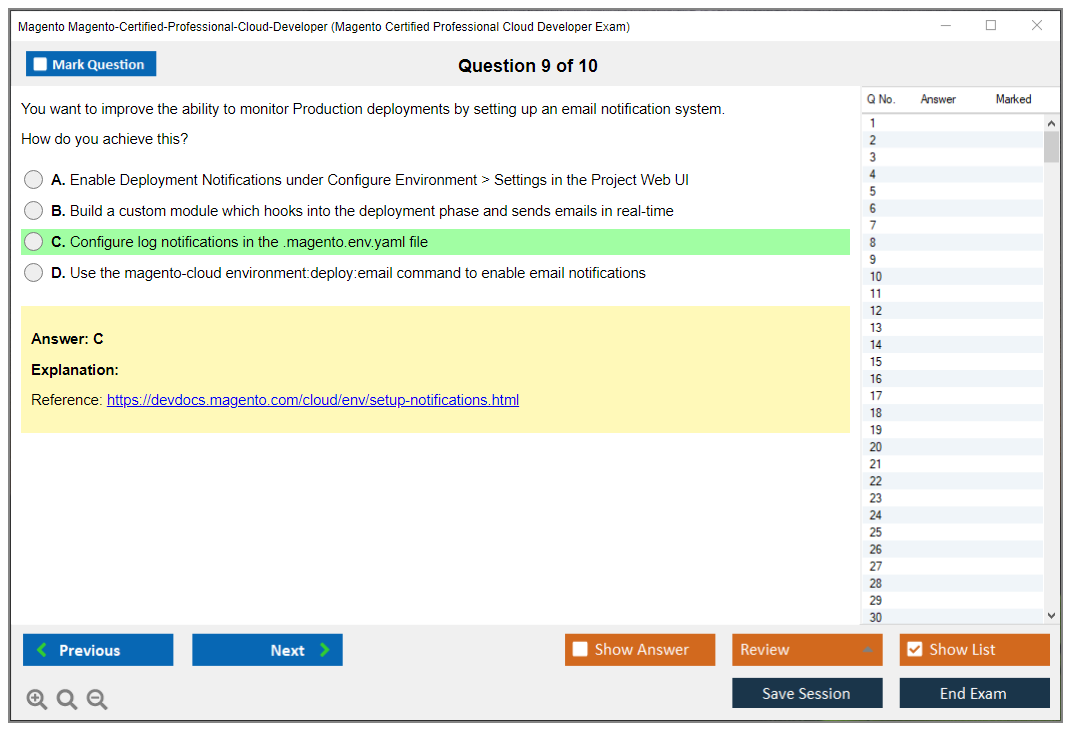Select answer D radio button
Image resolution: width=1075 pixels, height=735 pixels.
tap(34, 273)
